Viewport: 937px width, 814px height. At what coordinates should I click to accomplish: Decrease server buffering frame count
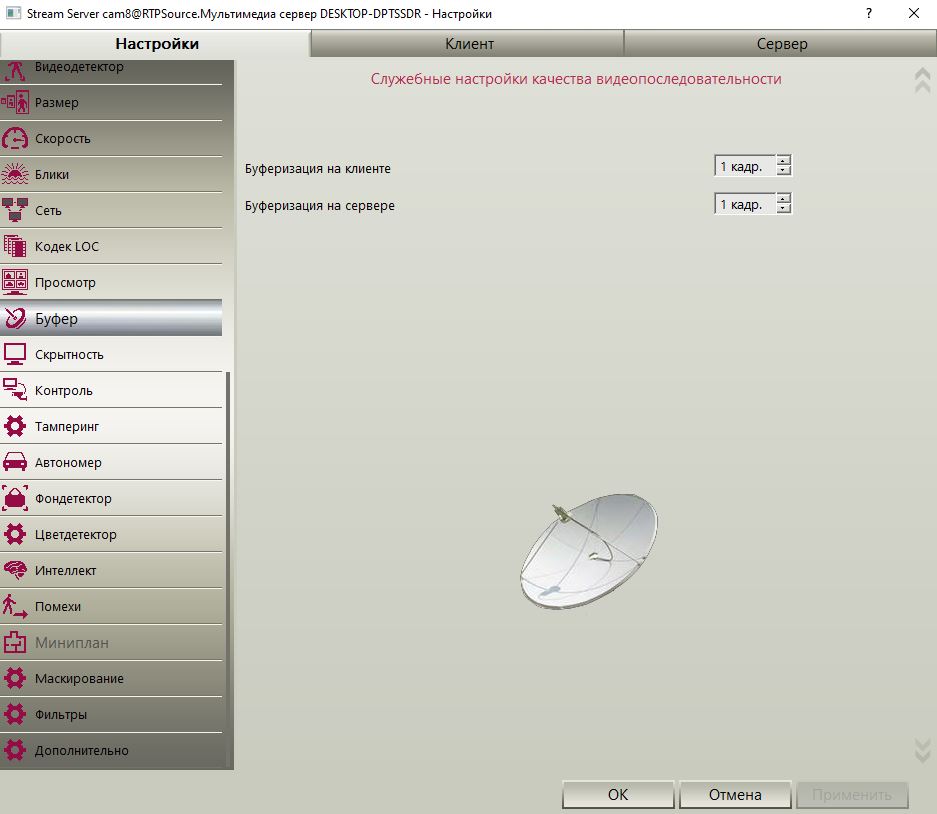coord(783,209)
